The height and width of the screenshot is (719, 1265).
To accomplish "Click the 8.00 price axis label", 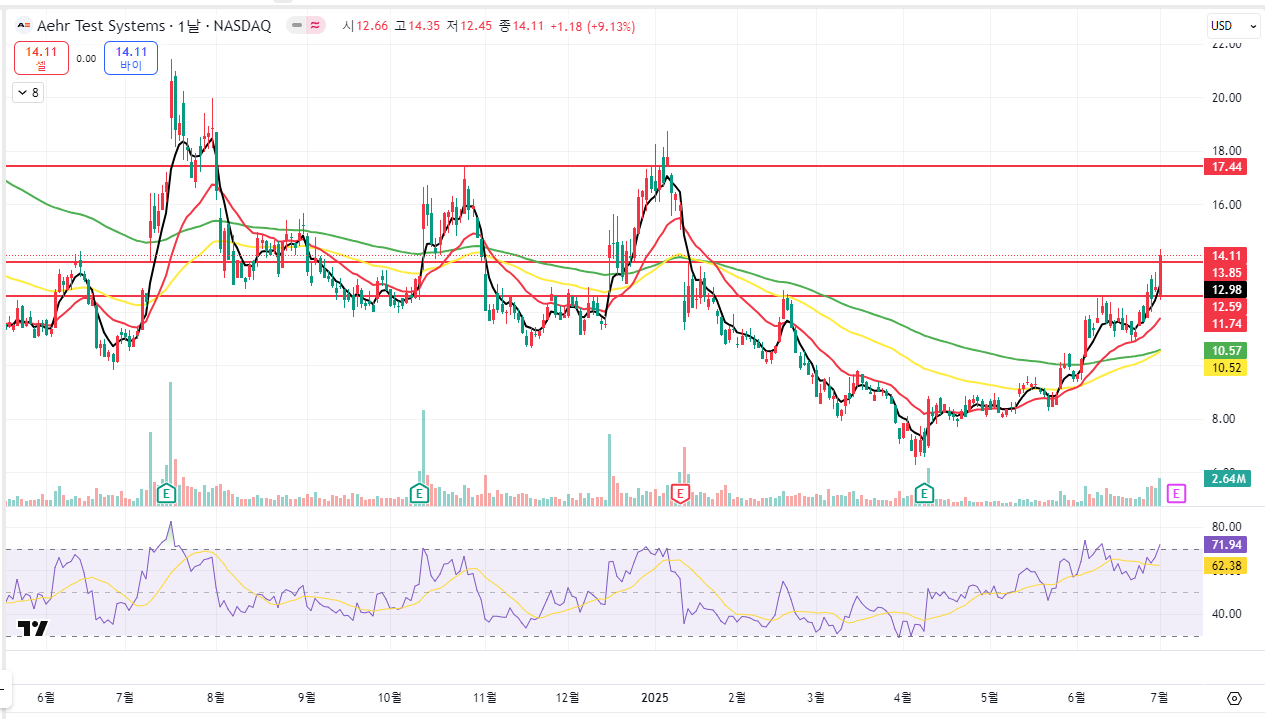I will click(1226, 418).
